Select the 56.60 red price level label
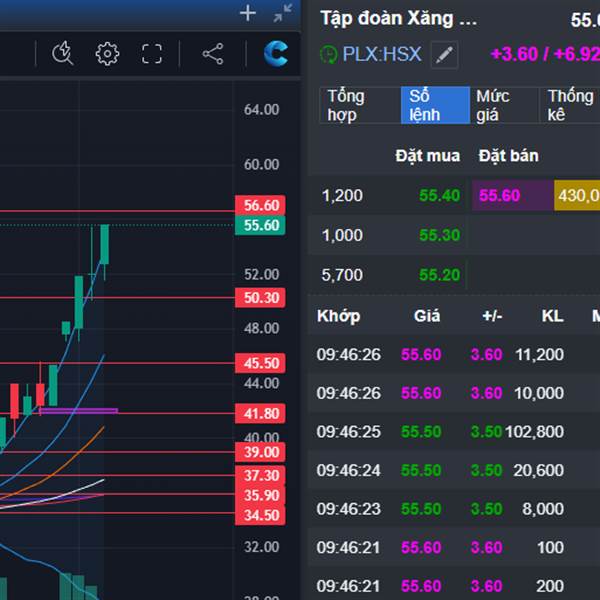The width and height of the screenshot is (600, 600). click(x=261, y=205)
